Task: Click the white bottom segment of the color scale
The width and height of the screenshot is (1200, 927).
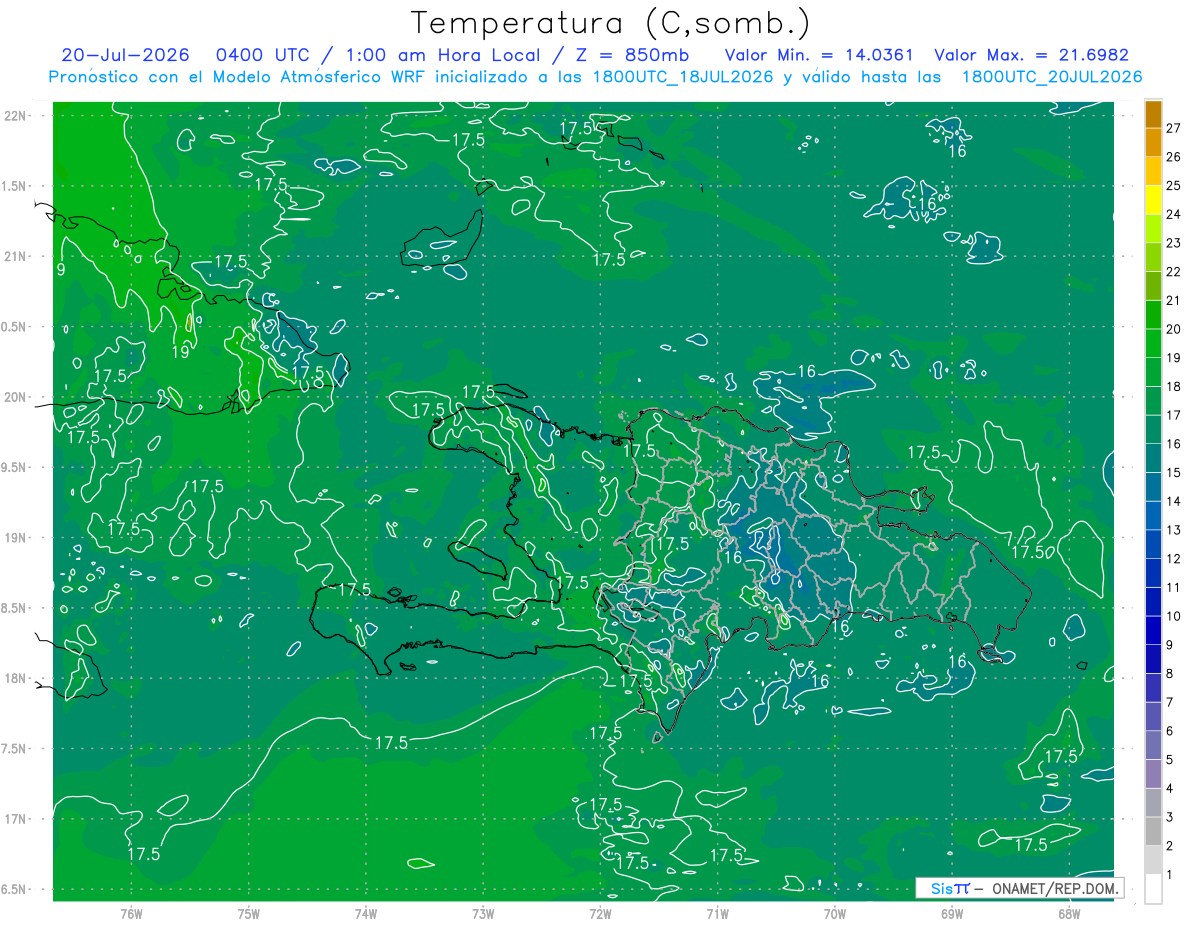Action: coord(1153,889)
